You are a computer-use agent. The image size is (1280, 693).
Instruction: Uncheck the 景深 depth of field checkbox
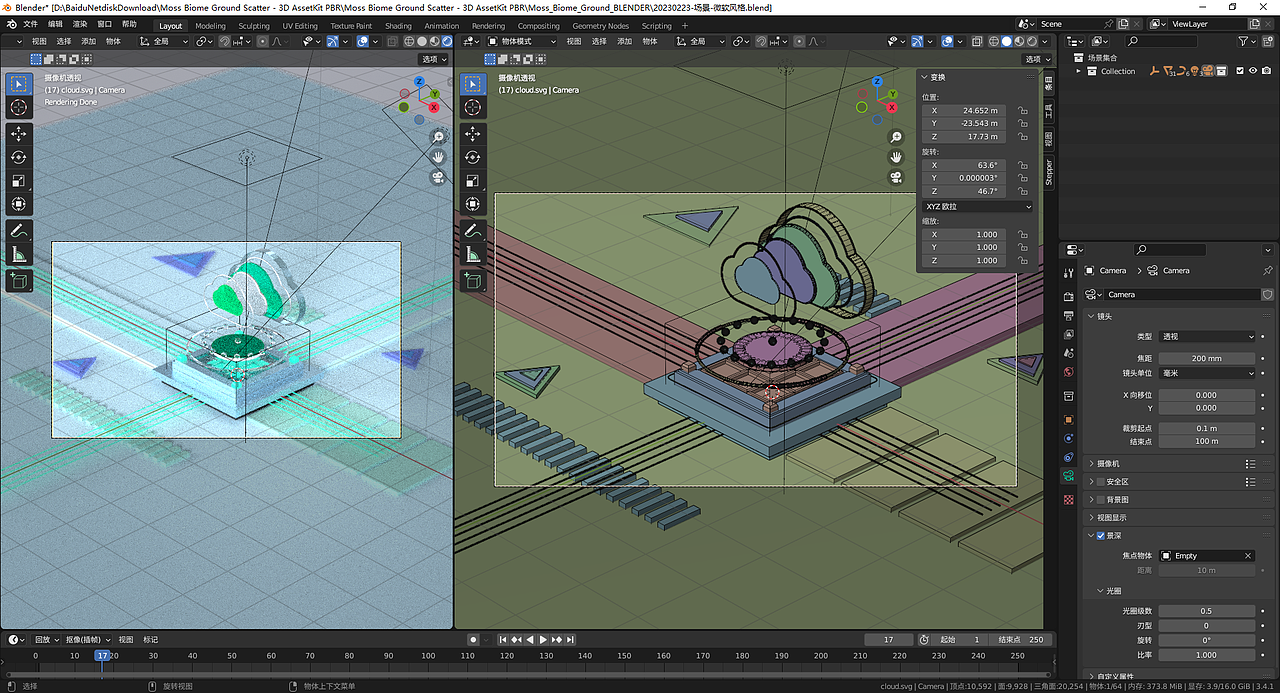click(1101, 536)
